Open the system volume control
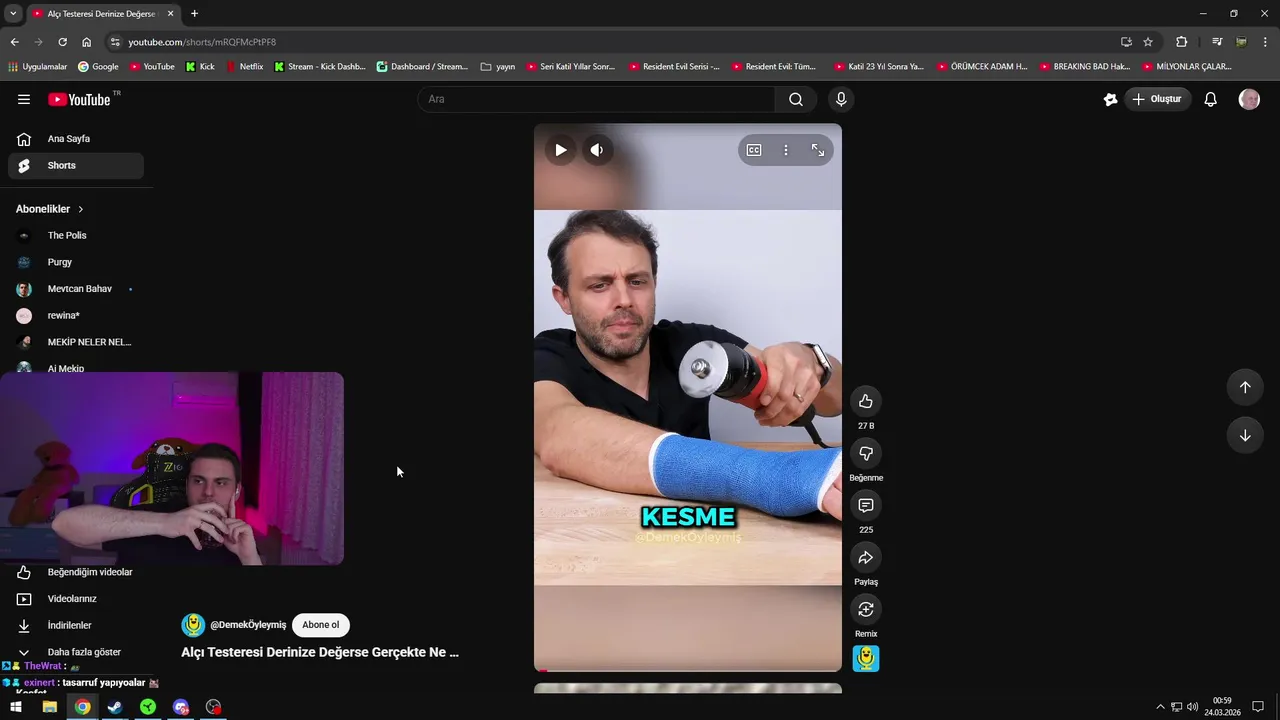 1192,707
